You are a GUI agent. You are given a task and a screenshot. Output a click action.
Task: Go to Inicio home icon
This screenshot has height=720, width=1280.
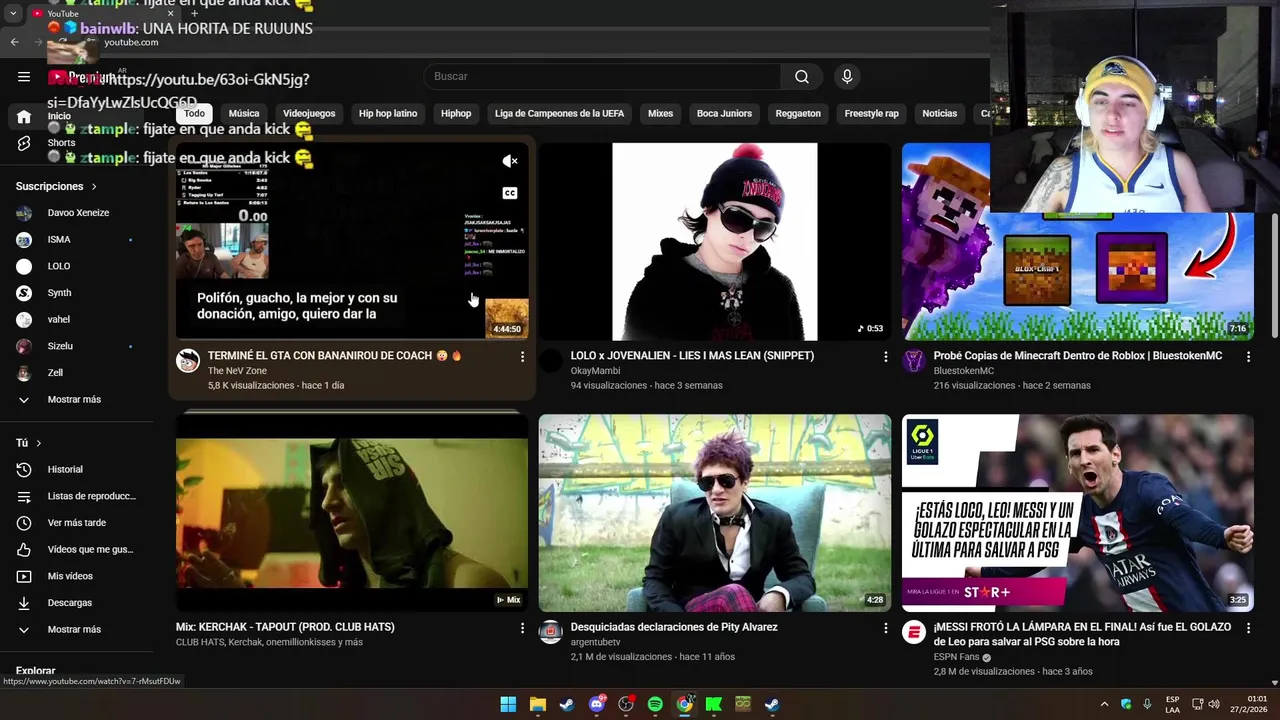click(x=24, y=117)
